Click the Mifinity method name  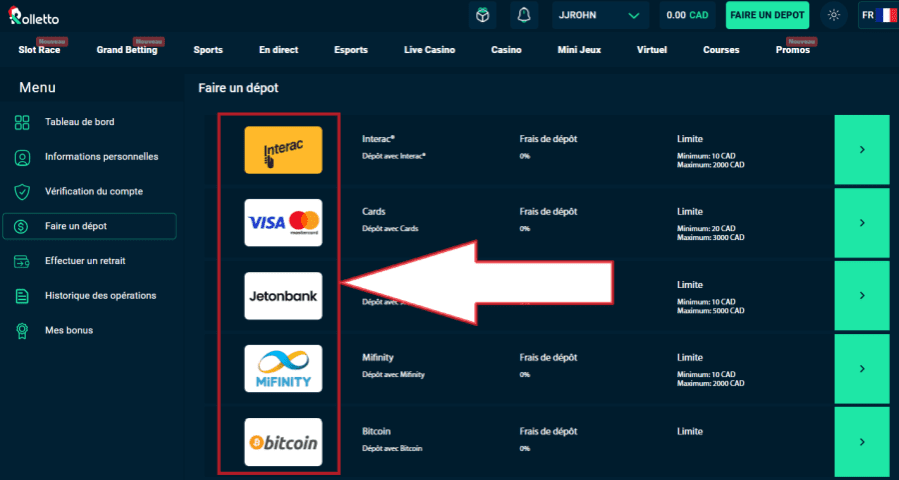(x=378, y=357)
